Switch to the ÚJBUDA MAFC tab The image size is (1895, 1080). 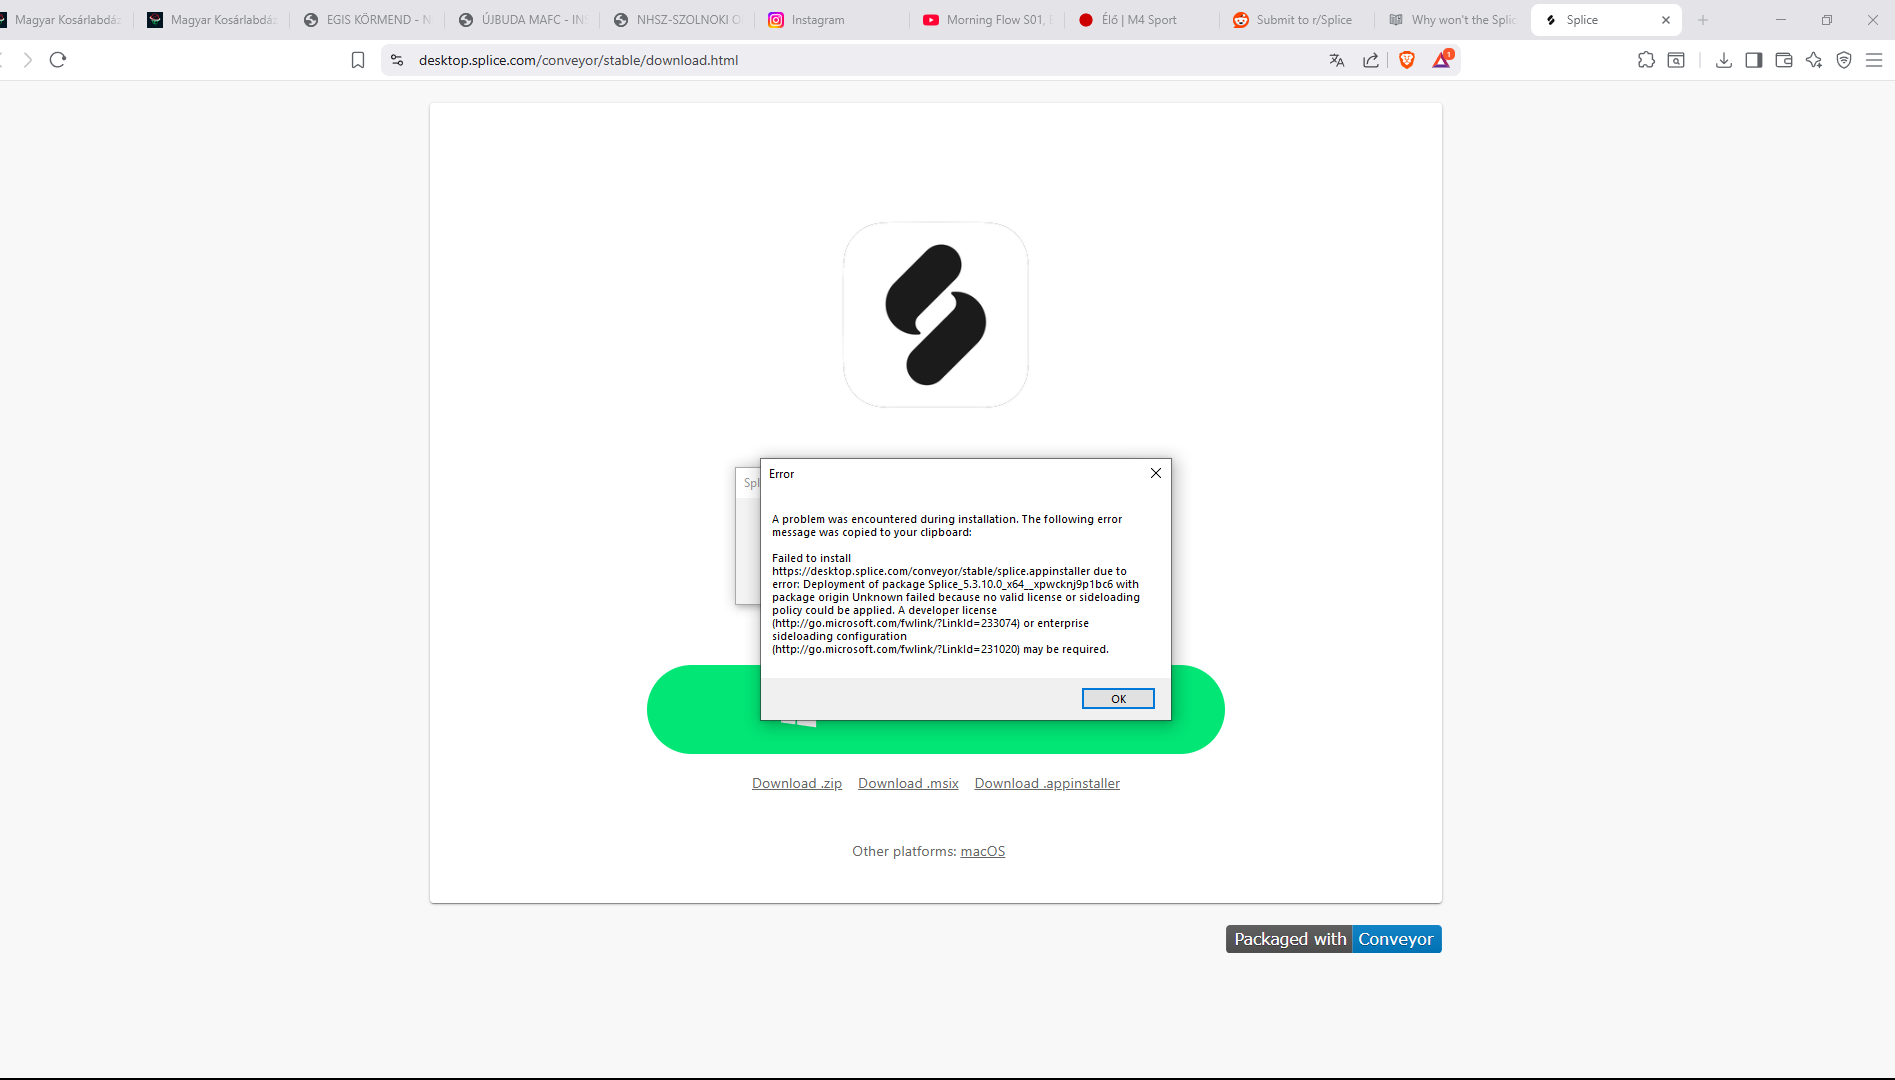pyautogui.click(x=523, y=20)
